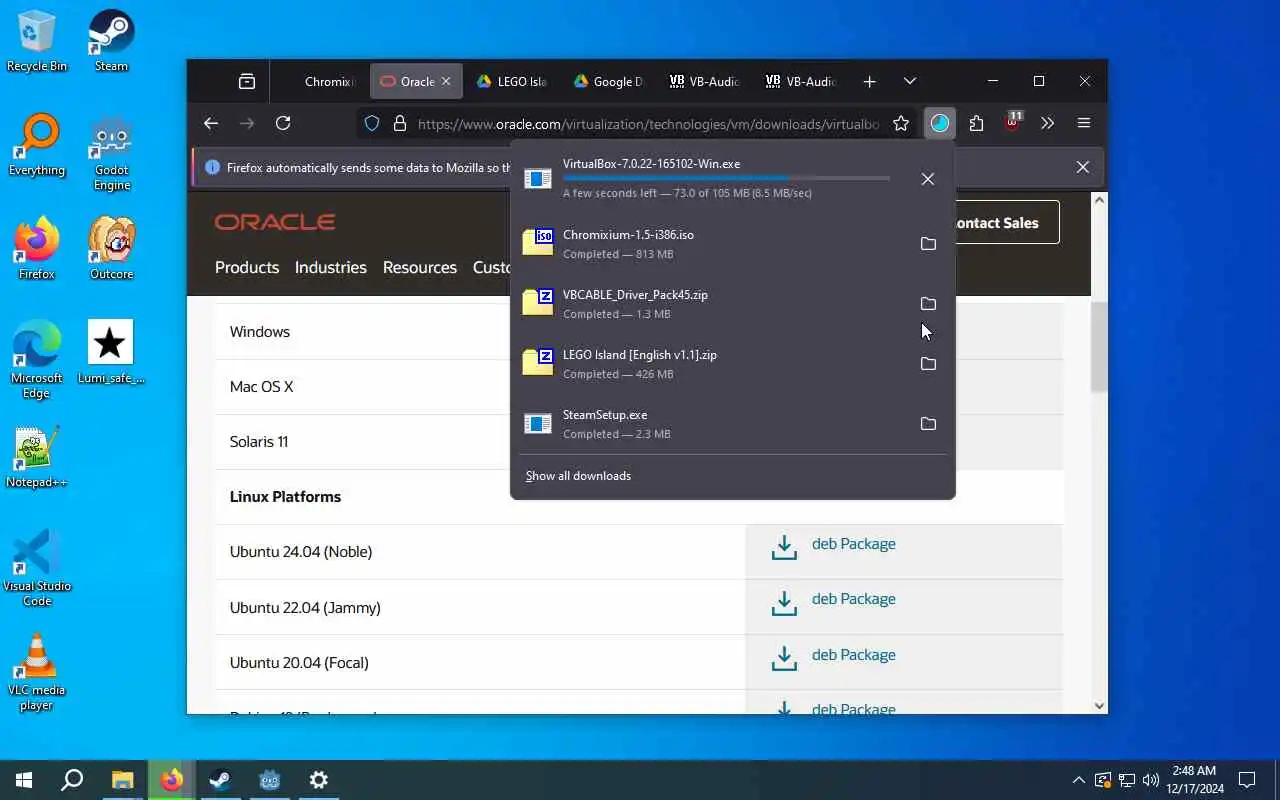Viewport: 1280px width, 800px height.
Task: Click the scrollbar down arrow
Action: tap(1099, 705)
